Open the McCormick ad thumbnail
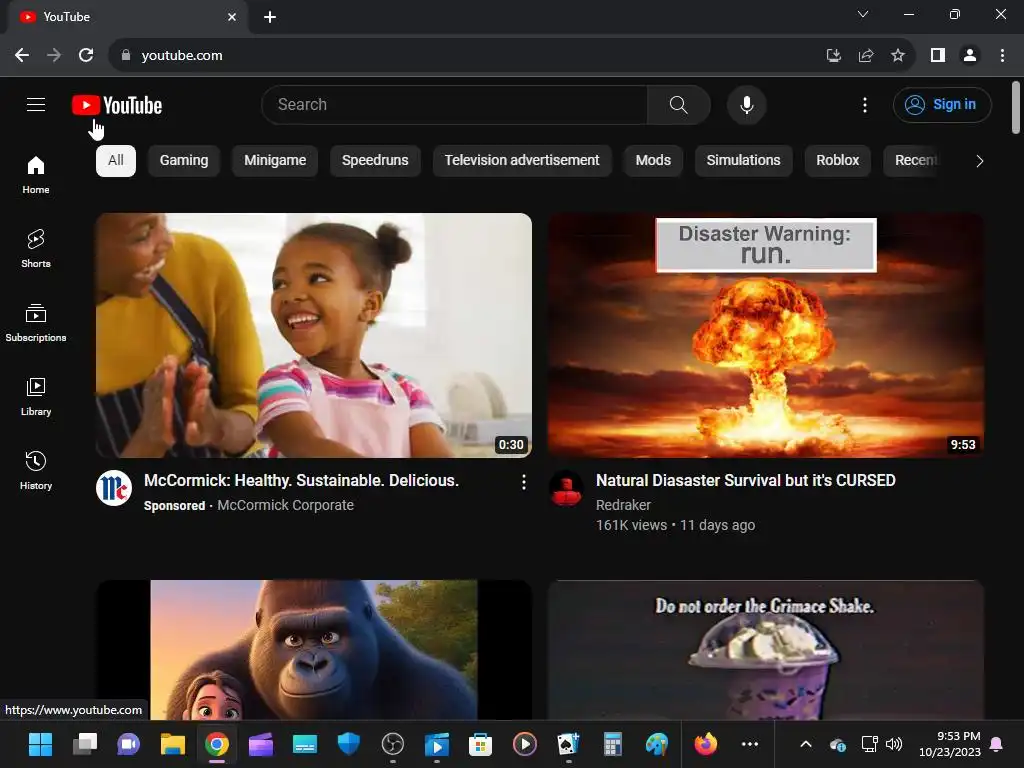 click(313, 335)
